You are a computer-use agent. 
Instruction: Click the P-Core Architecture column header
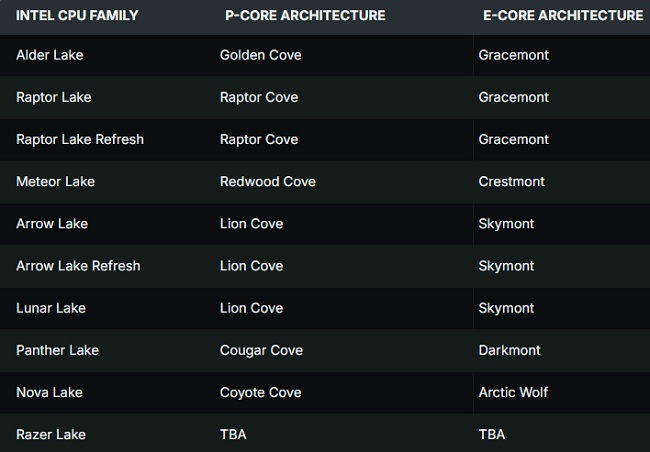tap(305, 15)
